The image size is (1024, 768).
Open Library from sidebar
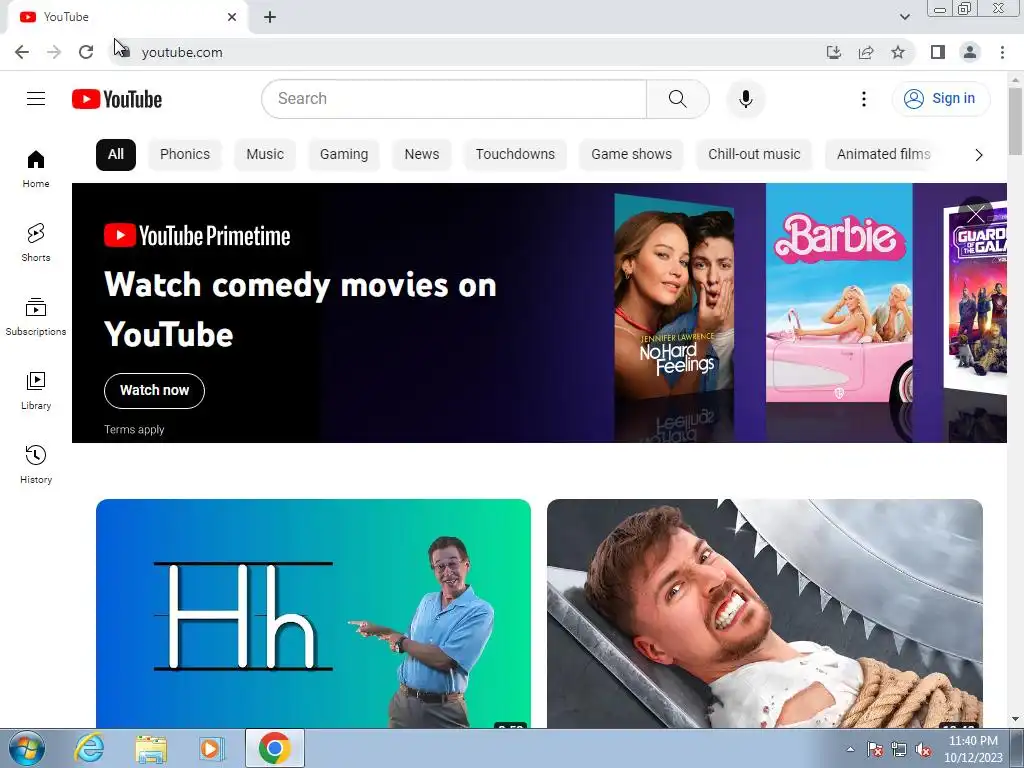[x=36, y=390]
